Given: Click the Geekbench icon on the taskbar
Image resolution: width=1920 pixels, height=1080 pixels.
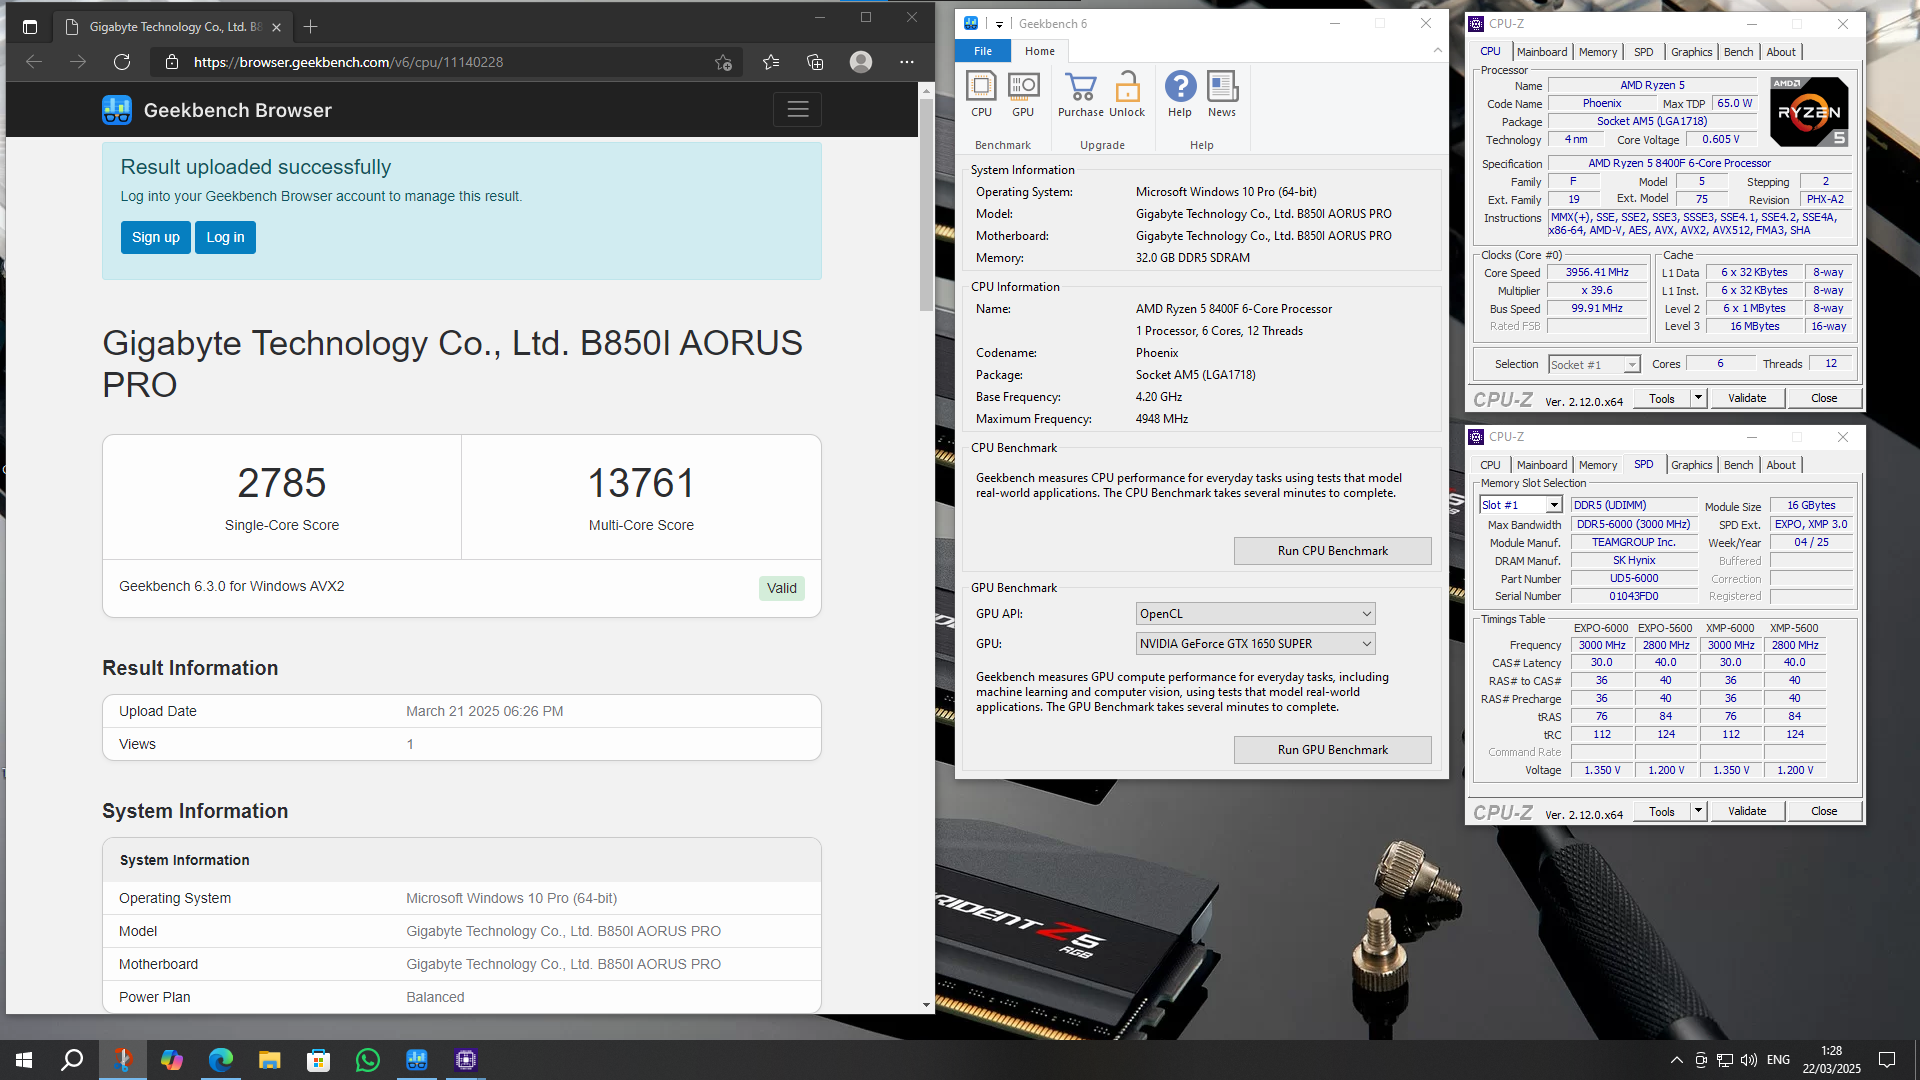Looking at the screenshot, I should [416, 1060].
